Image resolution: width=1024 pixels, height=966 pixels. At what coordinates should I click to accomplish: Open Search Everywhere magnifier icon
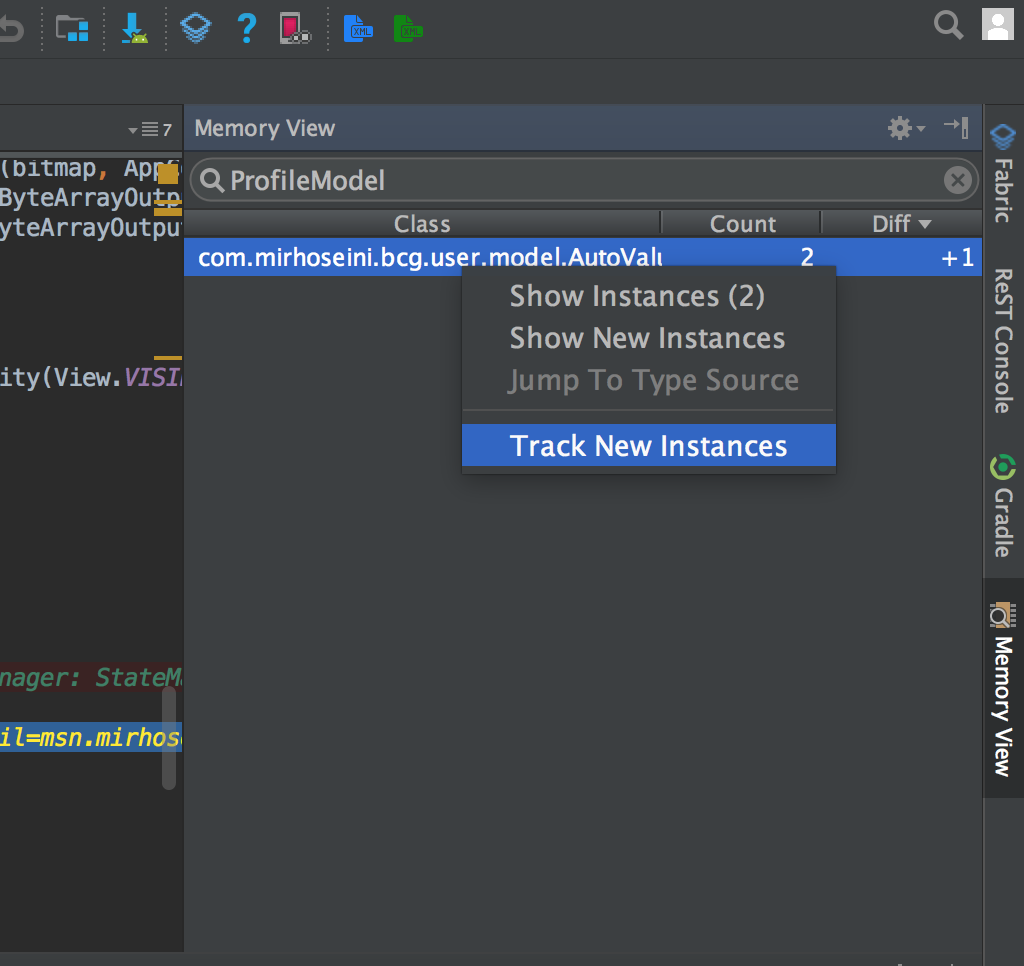click(948, 25)
